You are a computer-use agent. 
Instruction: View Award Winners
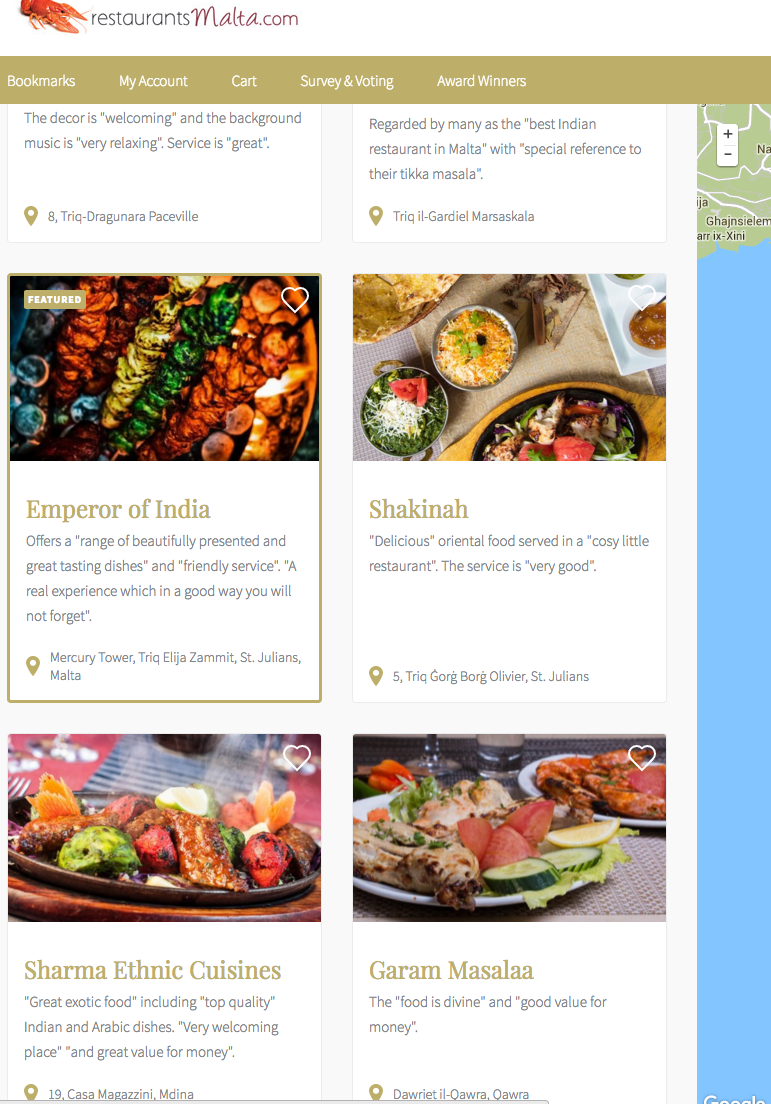482,81
